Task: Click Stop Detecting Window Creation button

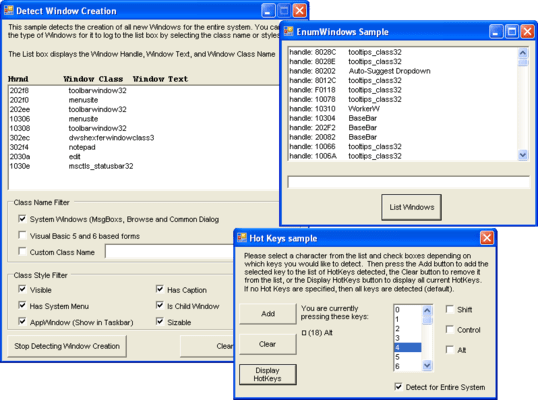Action: [67, 346]
